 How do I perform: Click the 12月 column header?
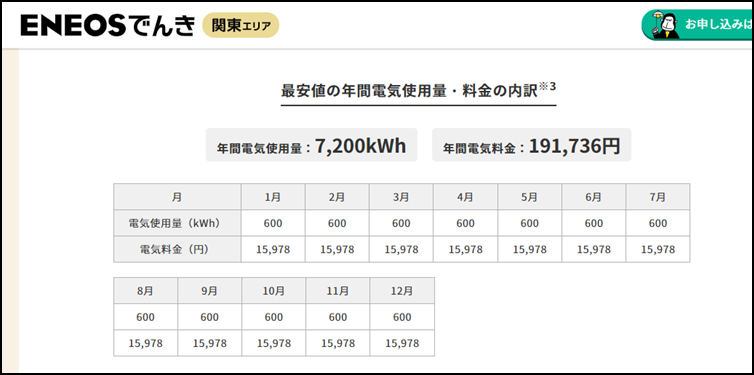[402, 291]
